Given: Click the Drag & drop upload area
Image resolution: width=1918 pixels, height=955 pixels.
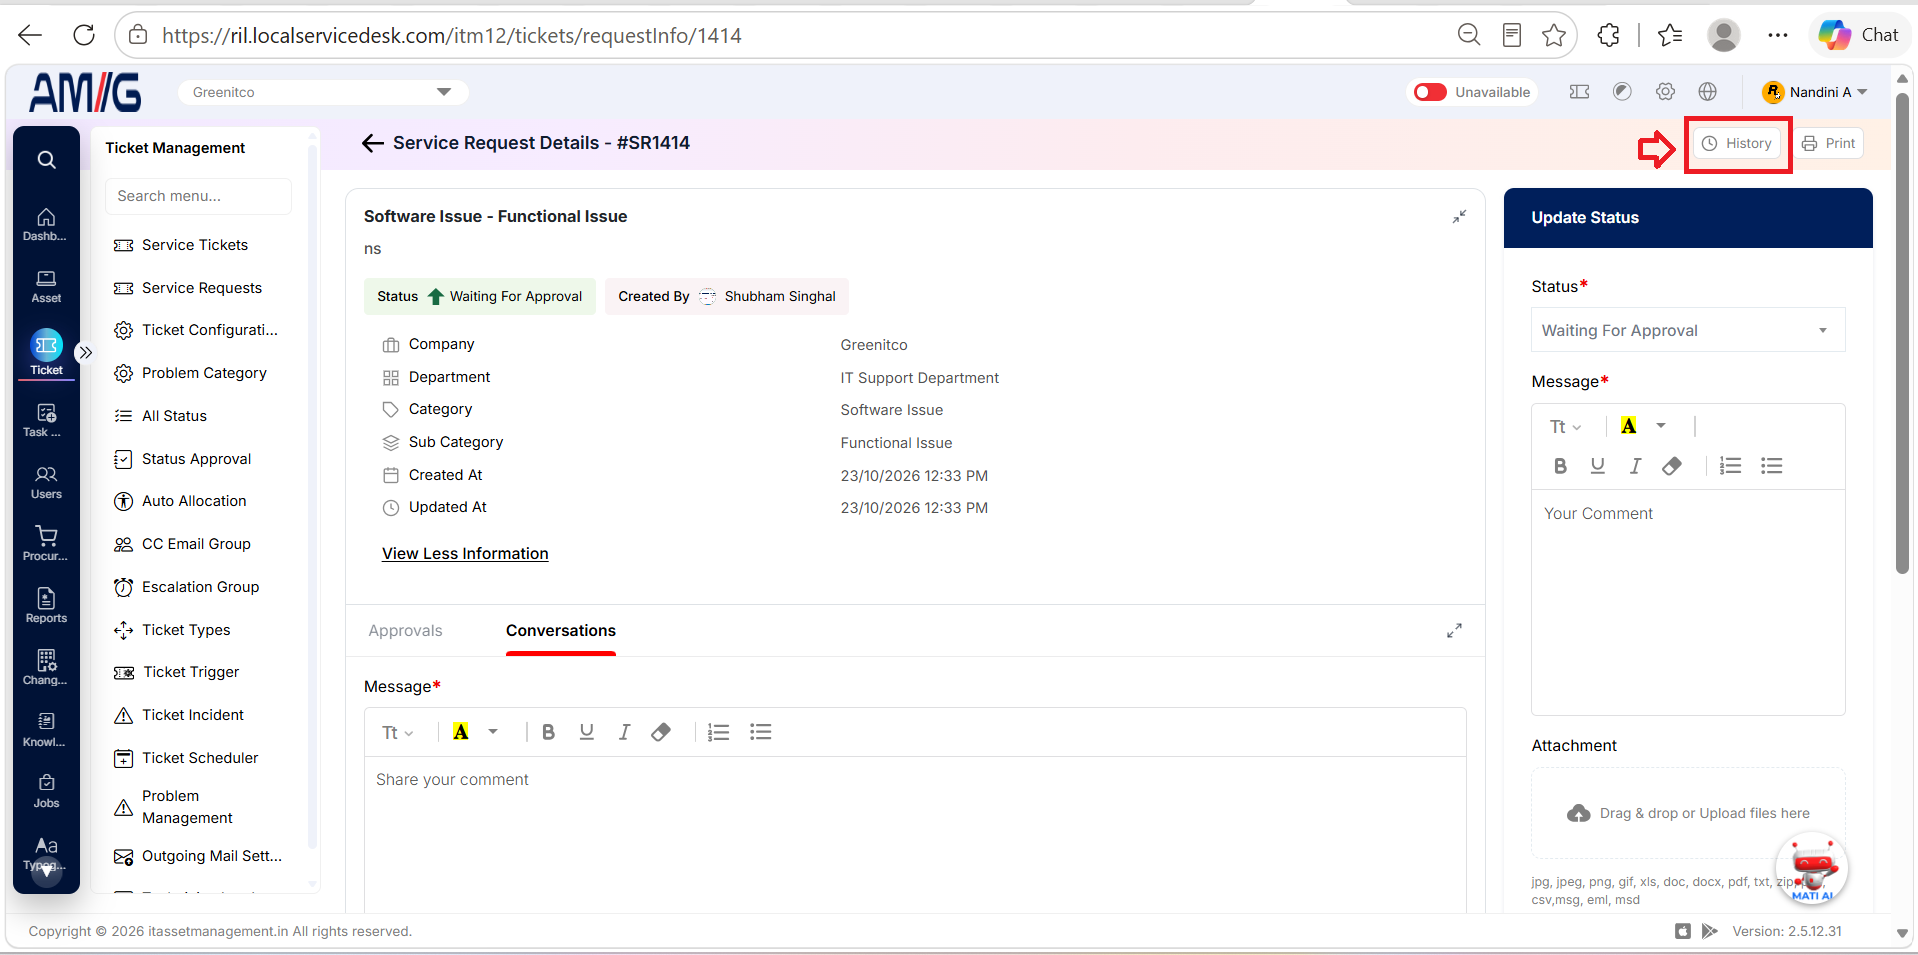Looking at the screenshot, I should (1688, 813).
